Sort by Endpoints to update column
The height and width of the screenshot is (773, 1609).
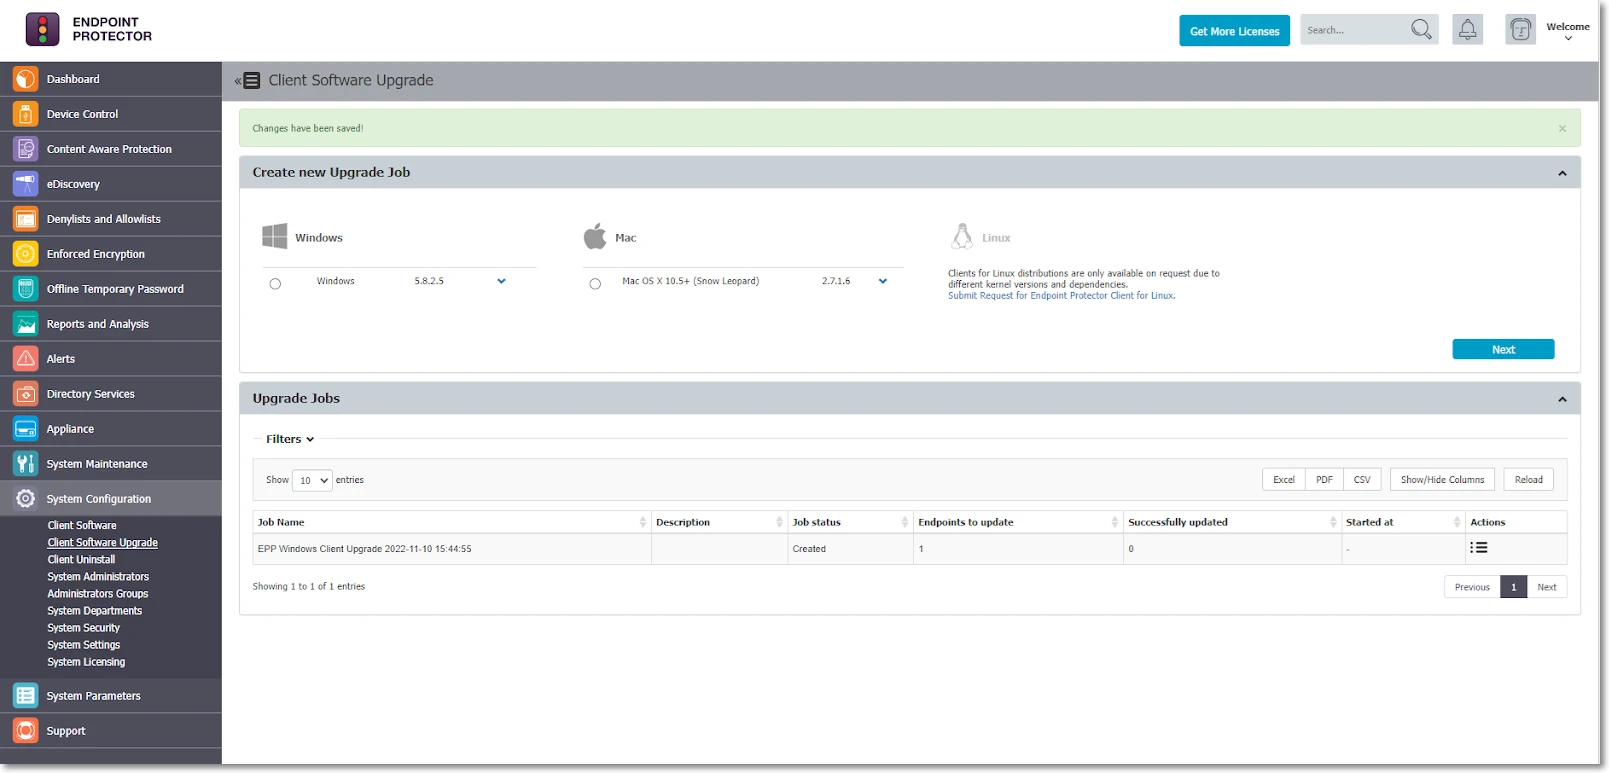click(x=1018, y=522)
